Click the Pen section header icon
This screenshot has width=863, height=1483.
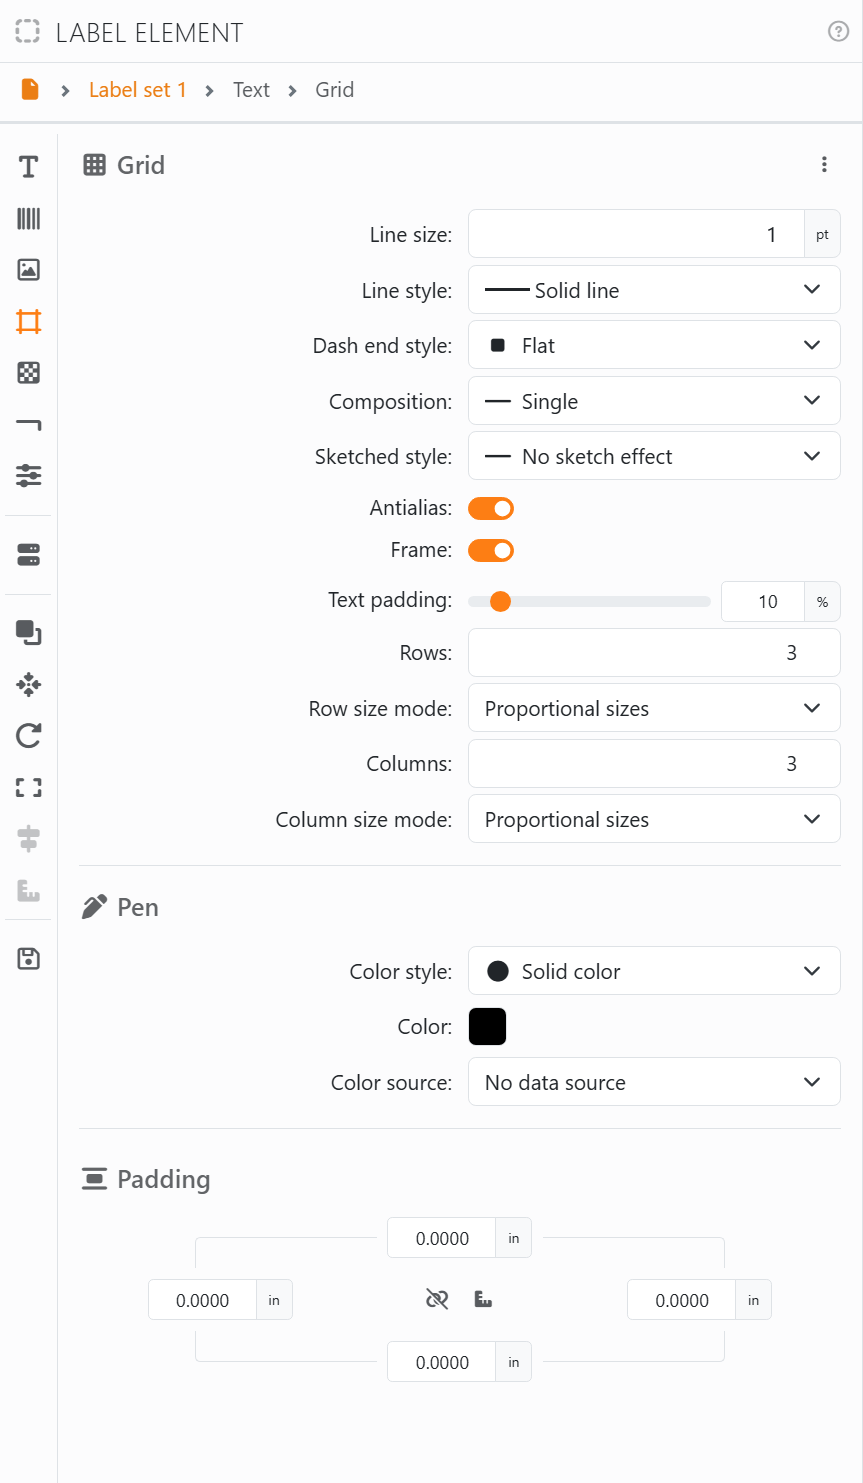[x=94, y=907]
